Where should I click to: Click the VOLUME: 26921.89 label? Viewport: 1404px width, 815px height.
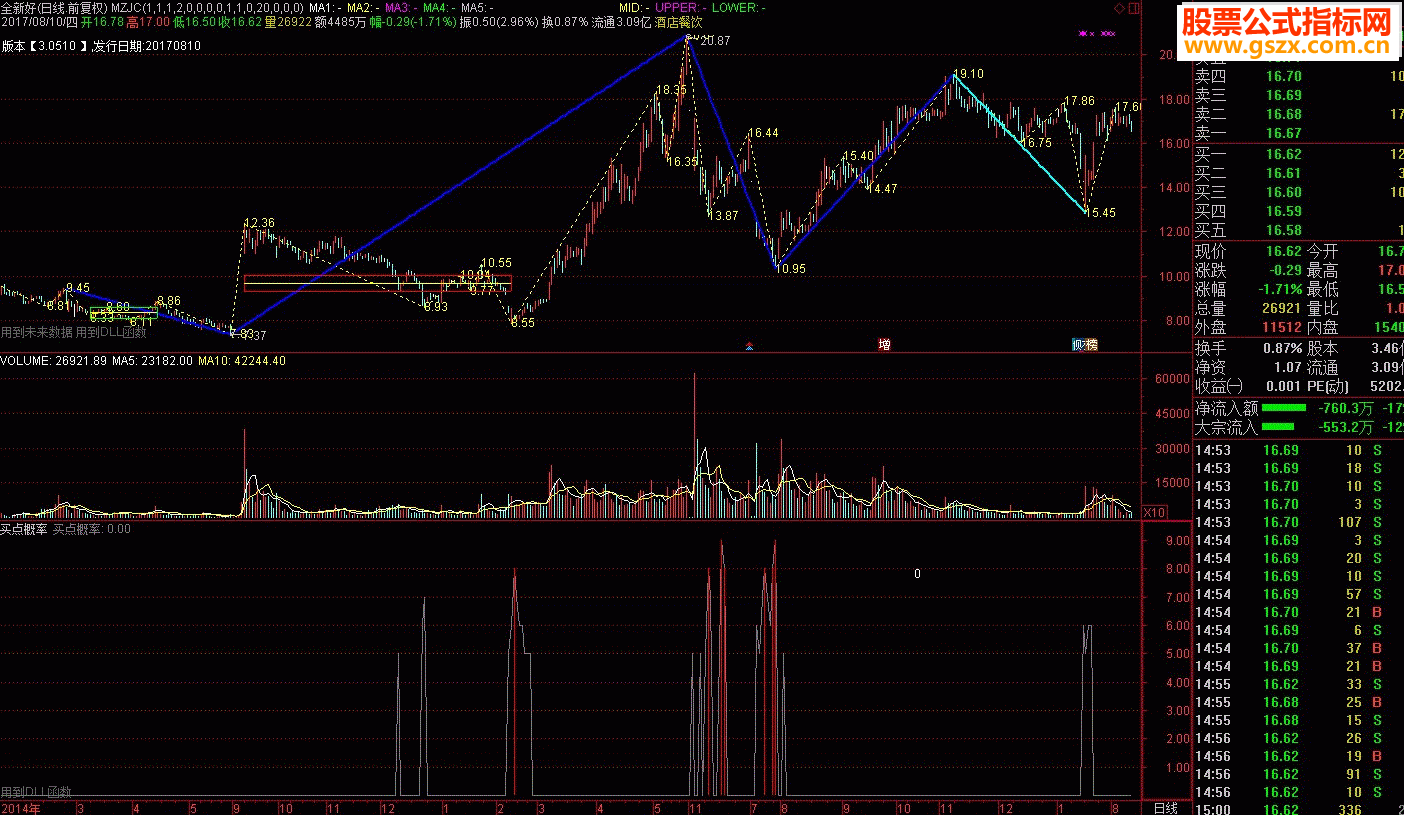point(53,361)
